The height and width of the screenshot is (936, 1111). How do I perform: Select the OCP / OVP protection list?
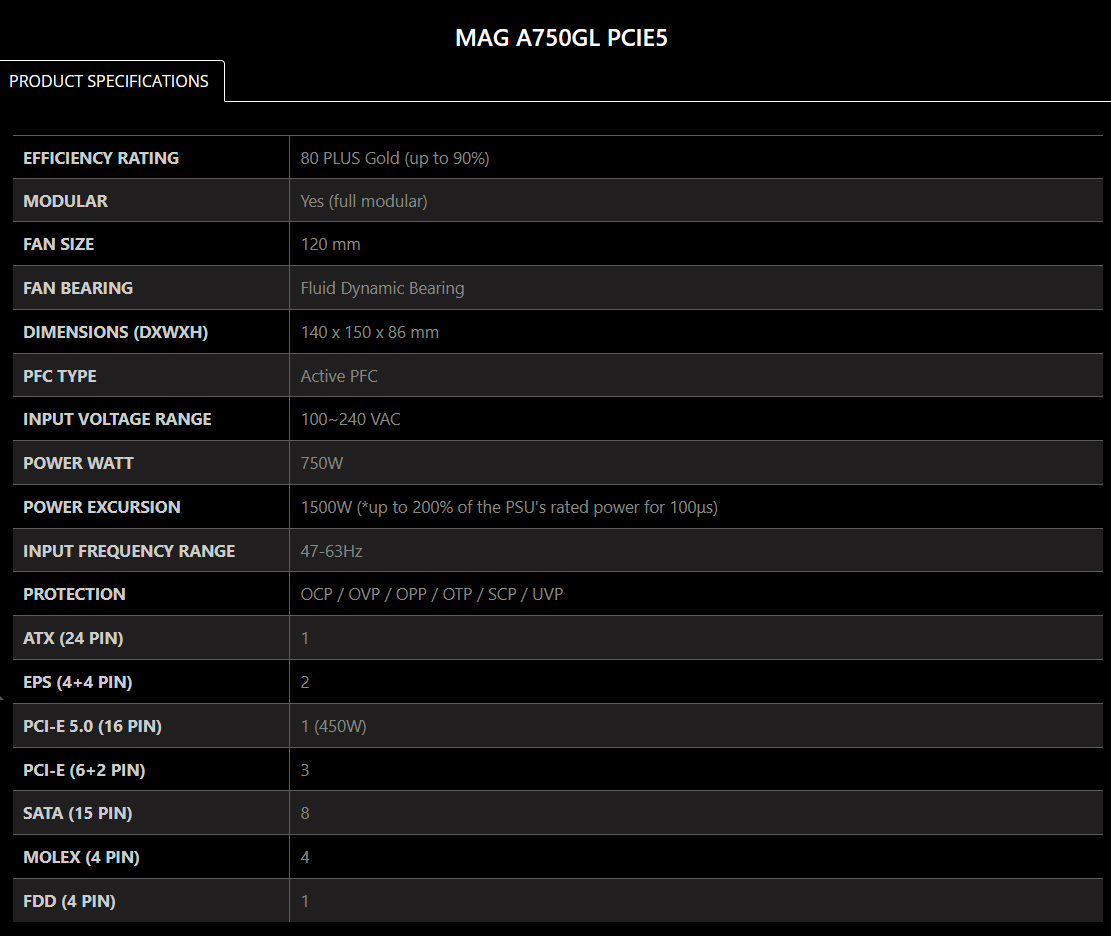431,594
